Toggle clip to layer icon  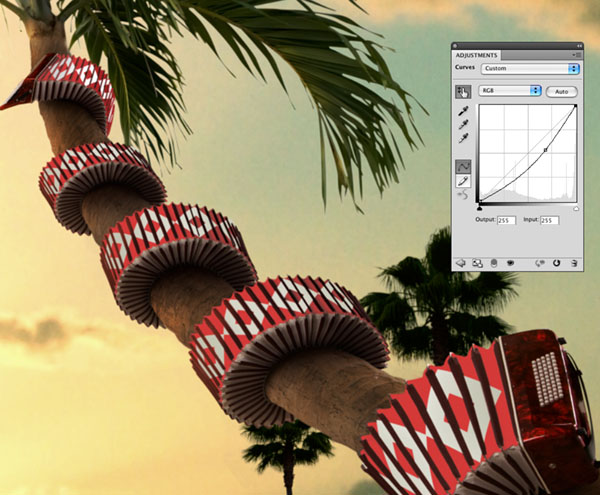tap(494, 263)
